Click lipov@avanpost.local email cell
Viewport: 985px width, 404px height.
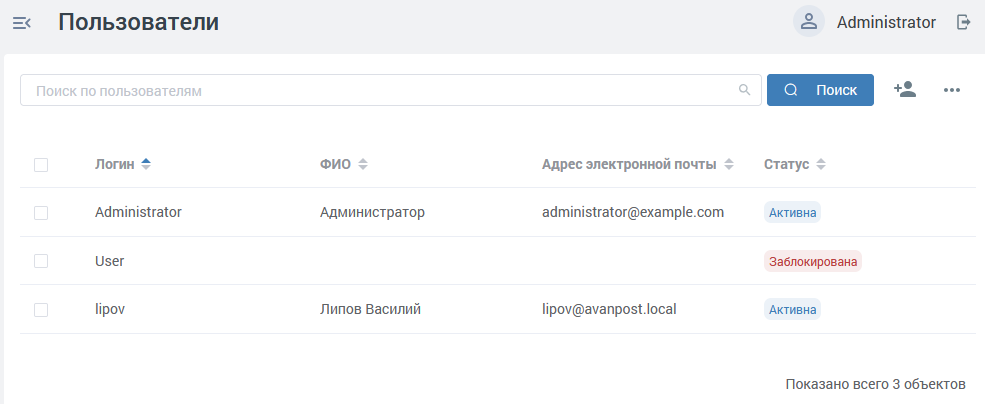(x=609, y=309)
